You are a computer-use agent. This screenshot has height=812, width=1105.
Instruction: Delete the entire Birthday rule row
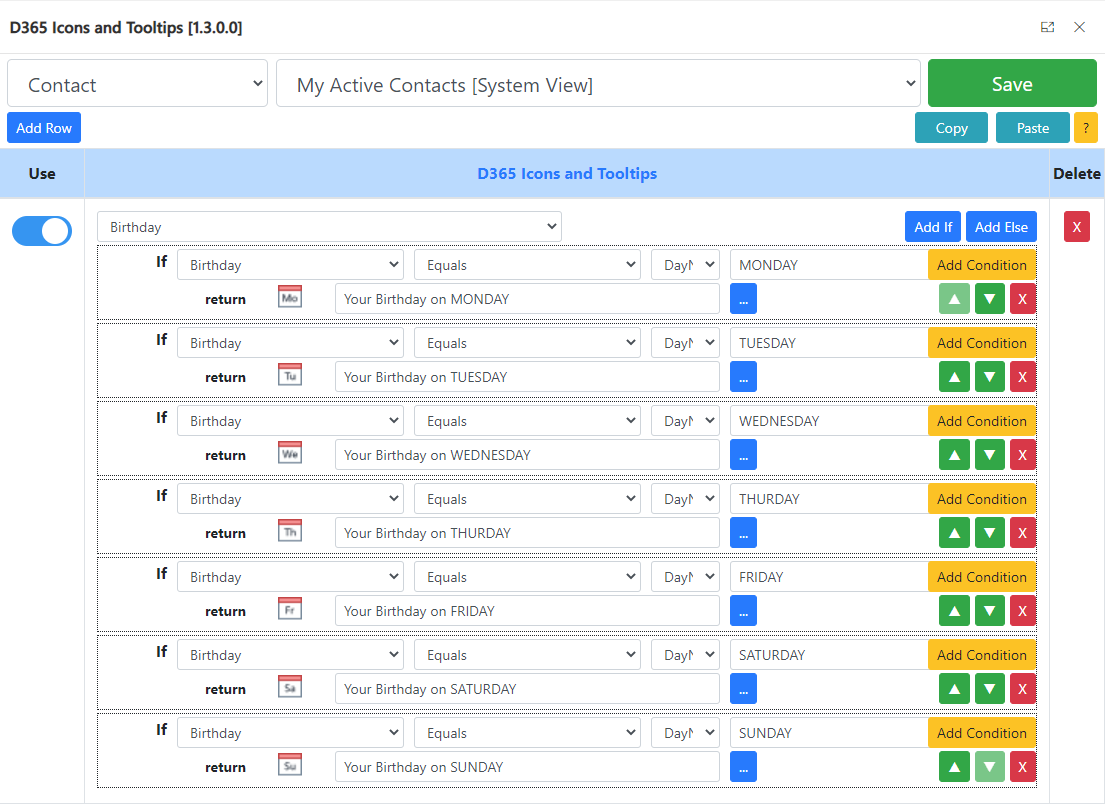point(1076,227)
